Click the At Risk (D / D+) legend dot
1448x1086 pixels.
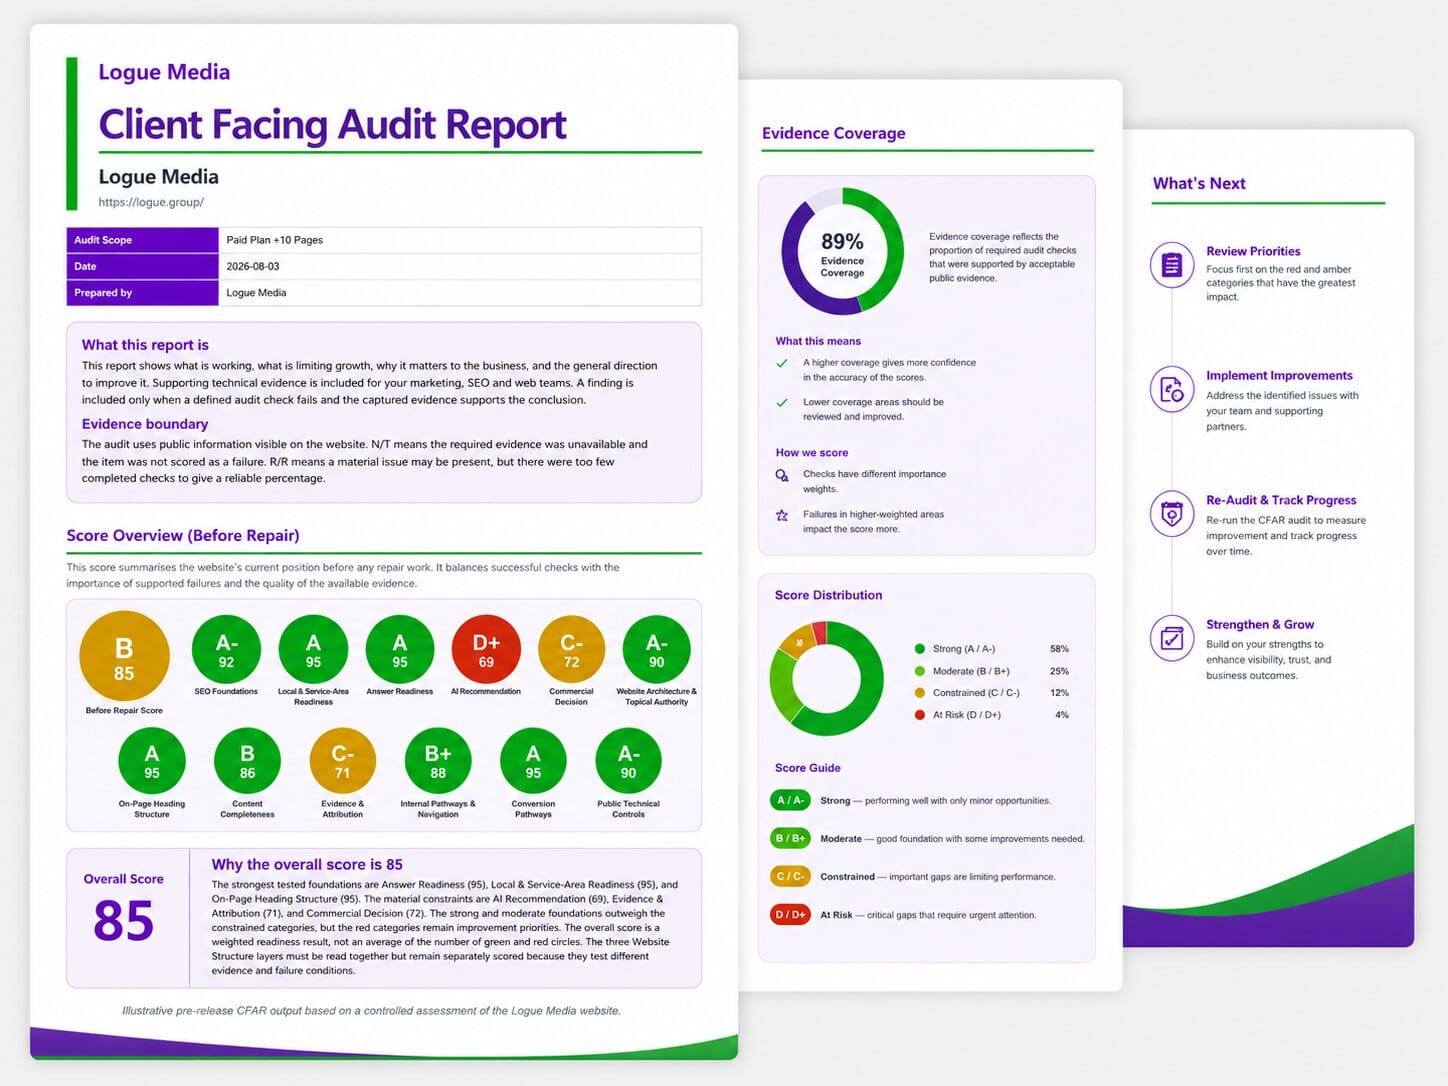(x=920, y=715)
